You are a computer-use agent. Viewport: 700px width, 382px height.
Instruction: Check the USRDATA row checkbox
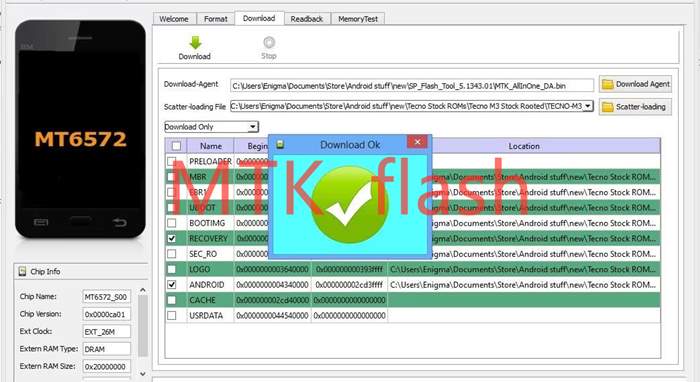[172, 315]
